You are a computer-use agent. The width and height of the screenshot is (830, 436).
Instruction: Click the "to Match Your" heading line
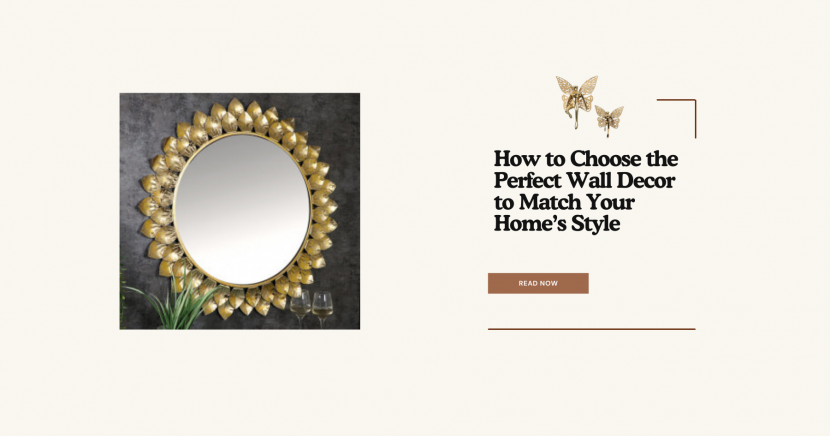(564, 202)
